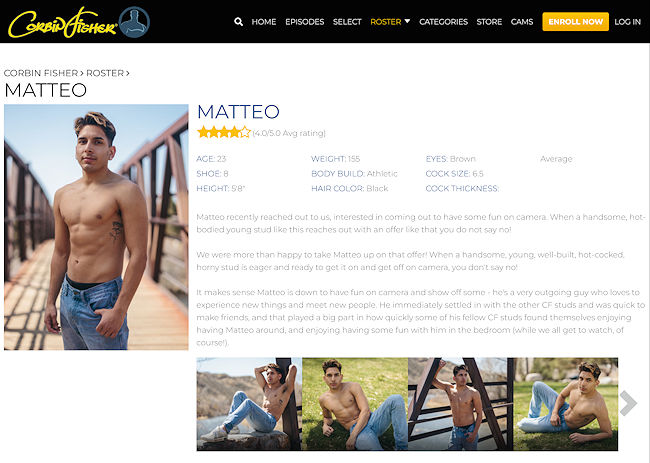This screenshot has height=463, width=650.
Task: Open the last gallery thumbnail on the grass
Action: pos(565,404)
